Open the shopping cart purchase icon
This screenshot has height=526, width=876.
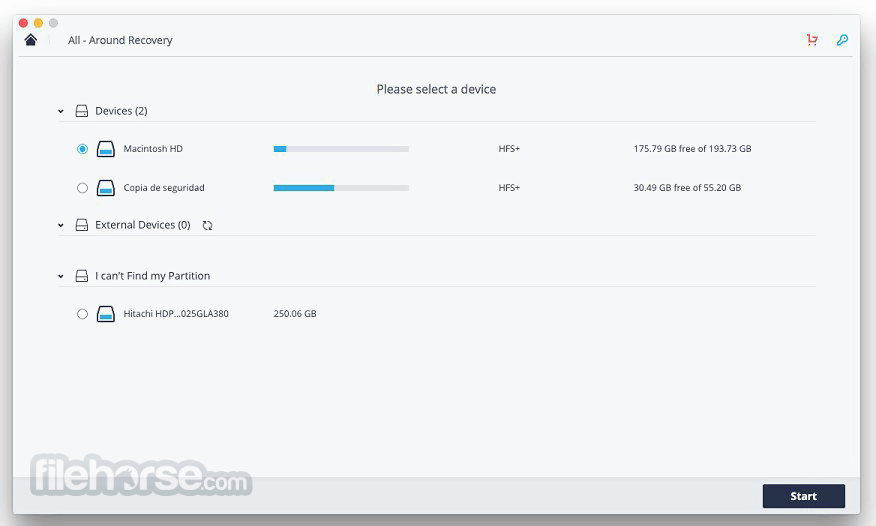point(812,40)
